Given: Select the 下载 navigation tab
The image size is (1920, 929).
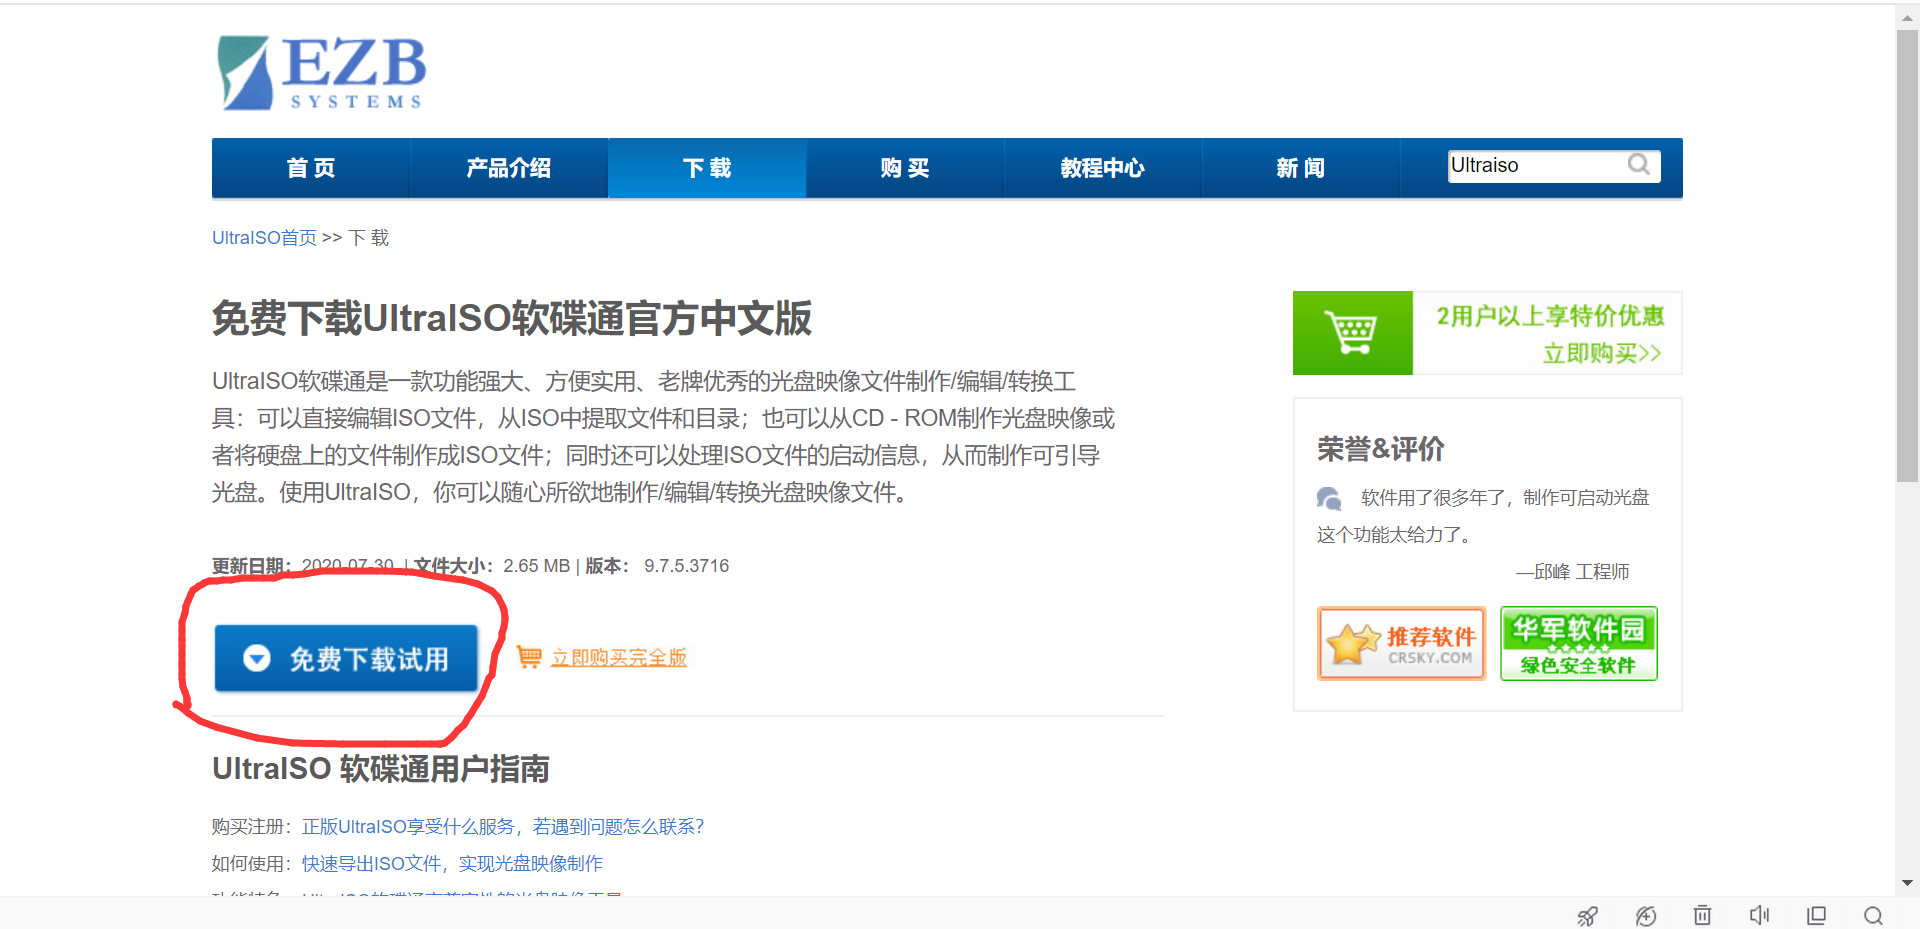Looking at the screenshot, I should (707, 168).
